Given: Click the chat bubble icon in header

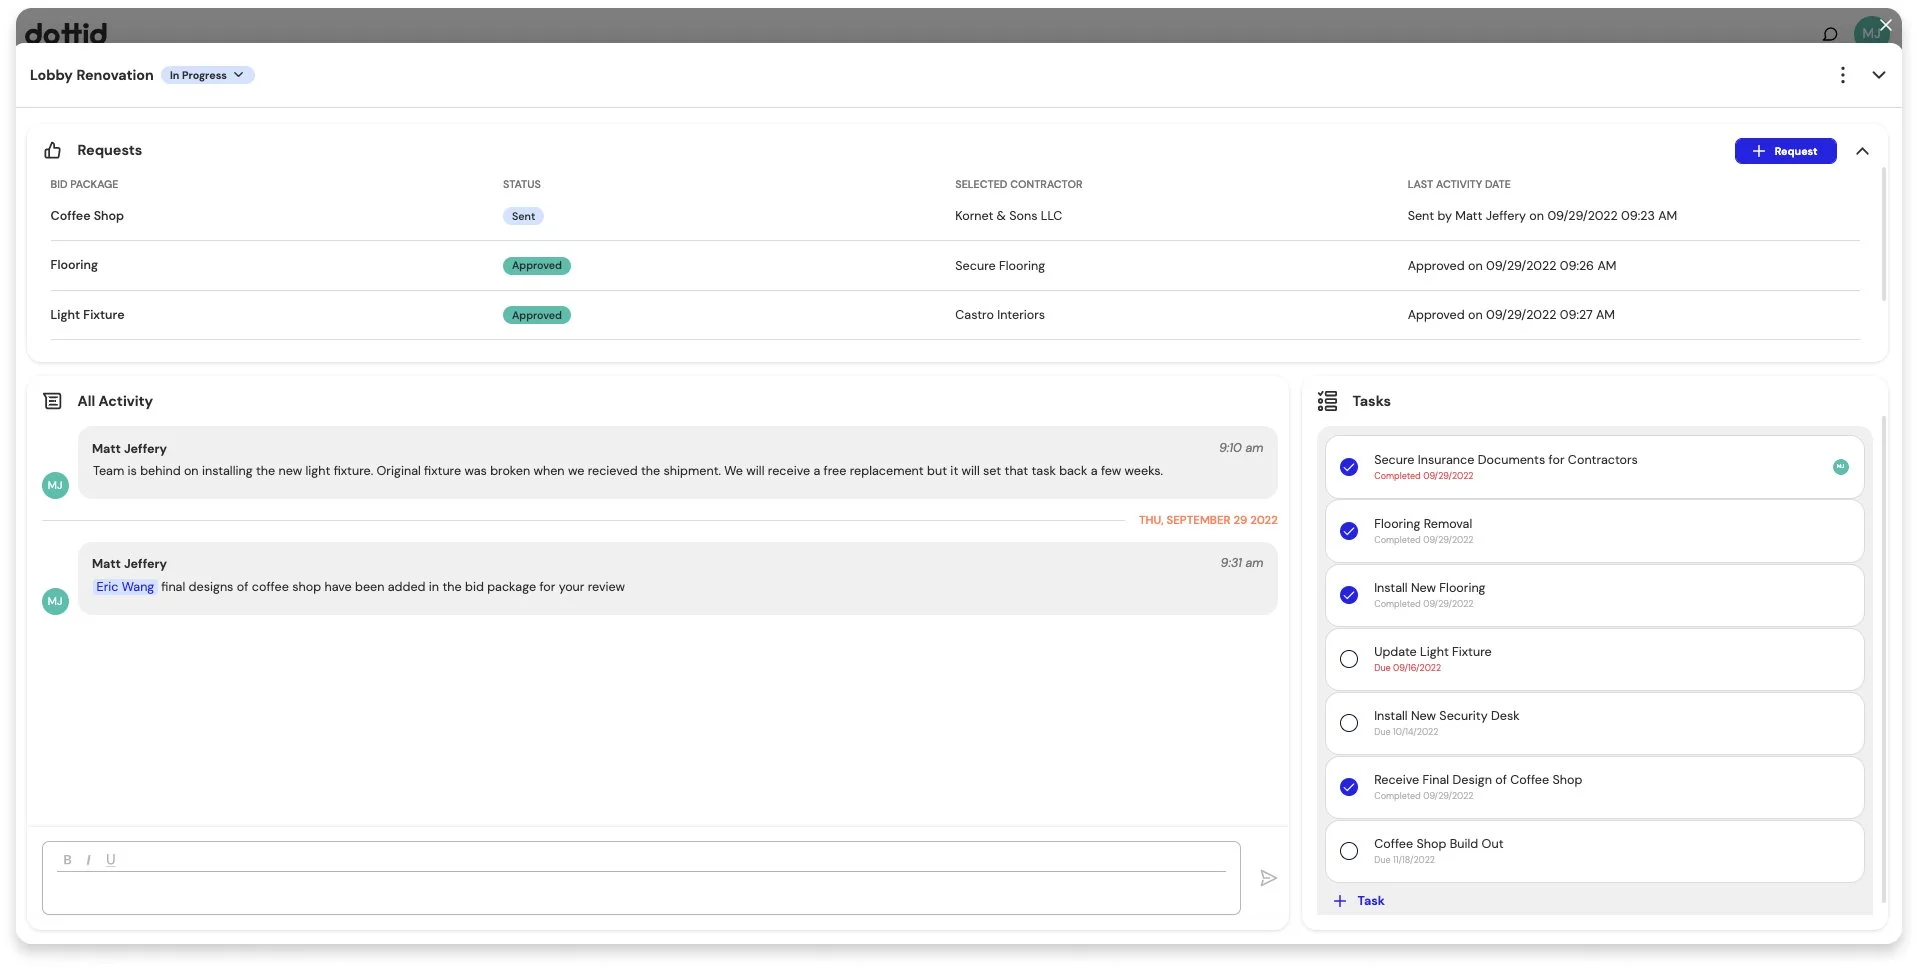Looking at the screenshot, I should [1830, 34].
